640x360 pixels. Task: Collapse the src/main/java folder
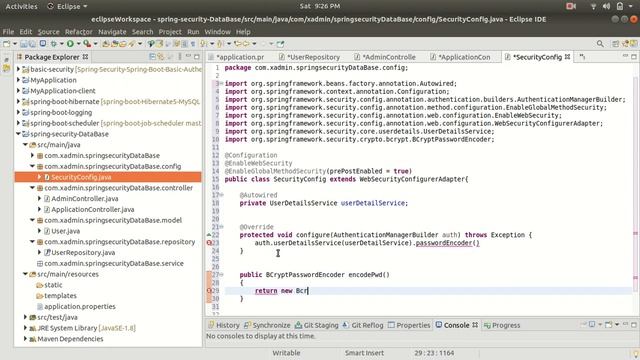(x=25, y=144)
